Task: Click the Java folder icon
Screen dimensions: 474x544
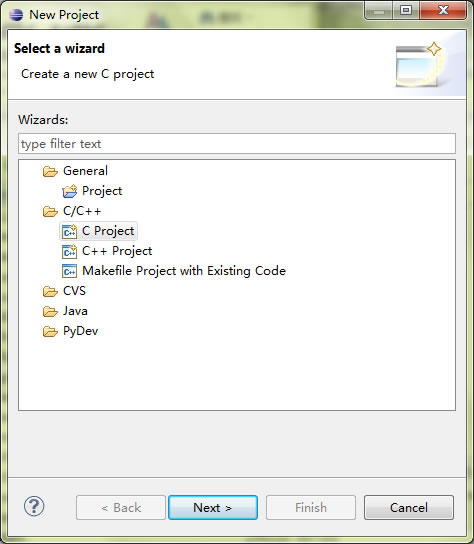Action: [x=50, y=312]
